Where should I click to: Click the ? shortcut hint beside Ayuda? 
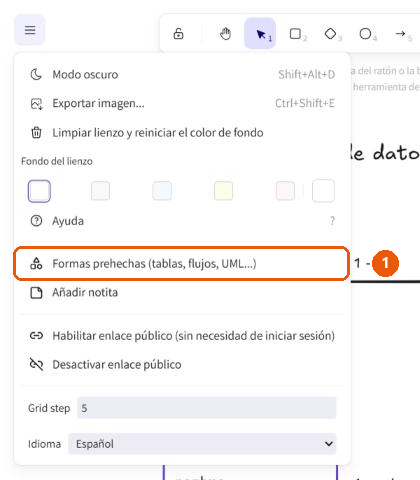coord(332,221)
